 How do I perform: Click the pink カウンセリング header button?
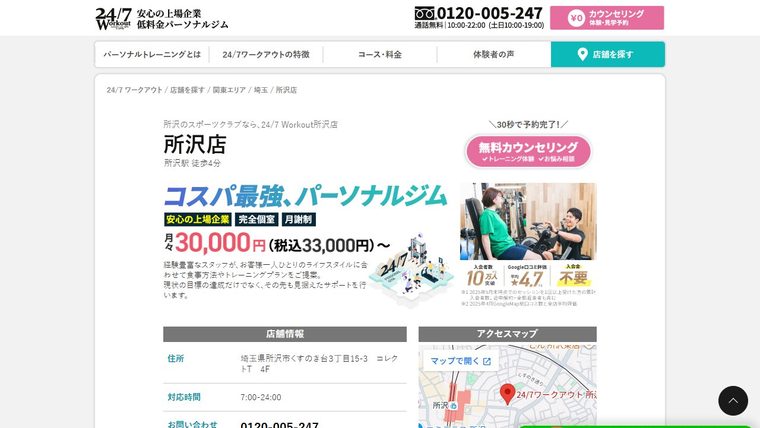607,18
